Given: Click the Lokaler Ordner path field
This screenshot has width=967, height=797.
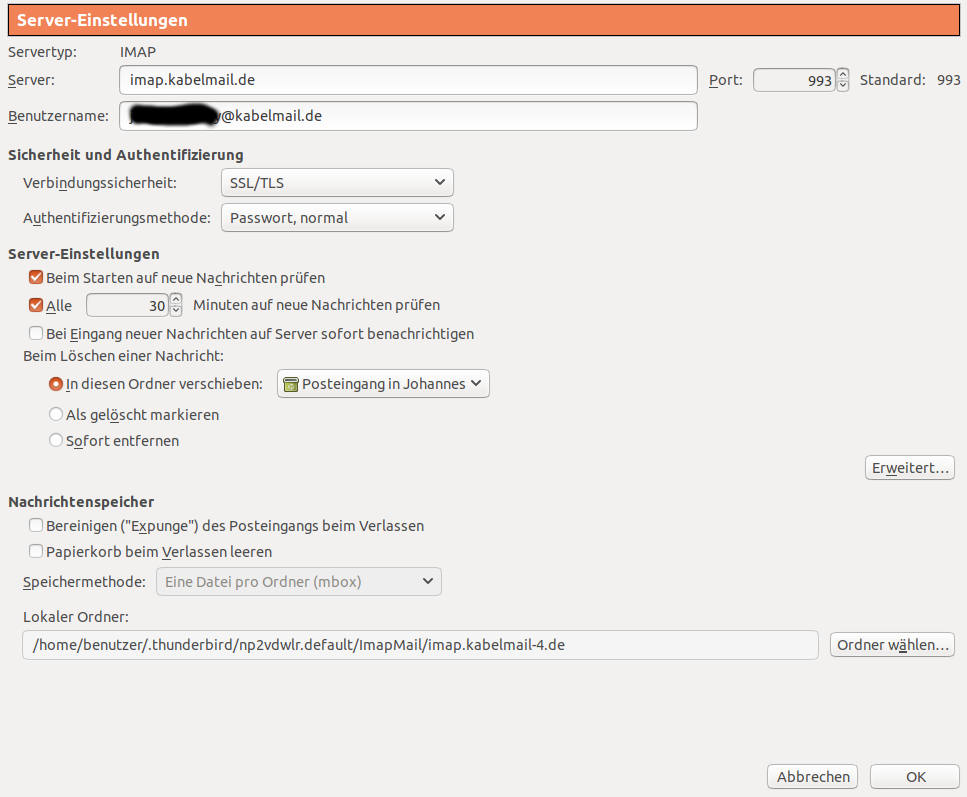Looking at the screenshot, I should (420, 645).
